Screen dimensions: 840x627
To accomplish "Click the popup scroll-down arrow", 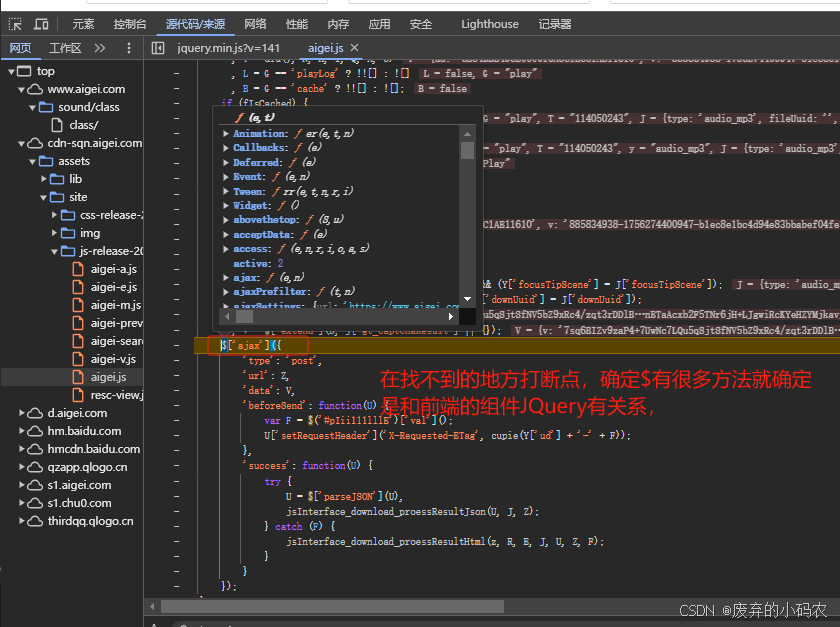I will pyautogui.click(x=467, y=300).
